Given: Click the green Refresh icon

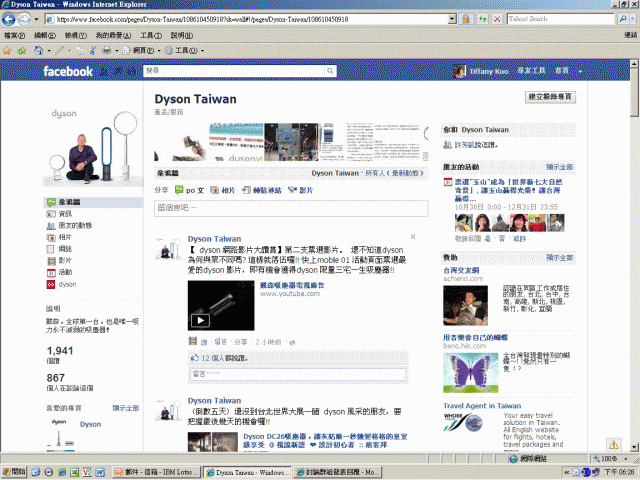Looking at the screenshot, I should point(482,19).
